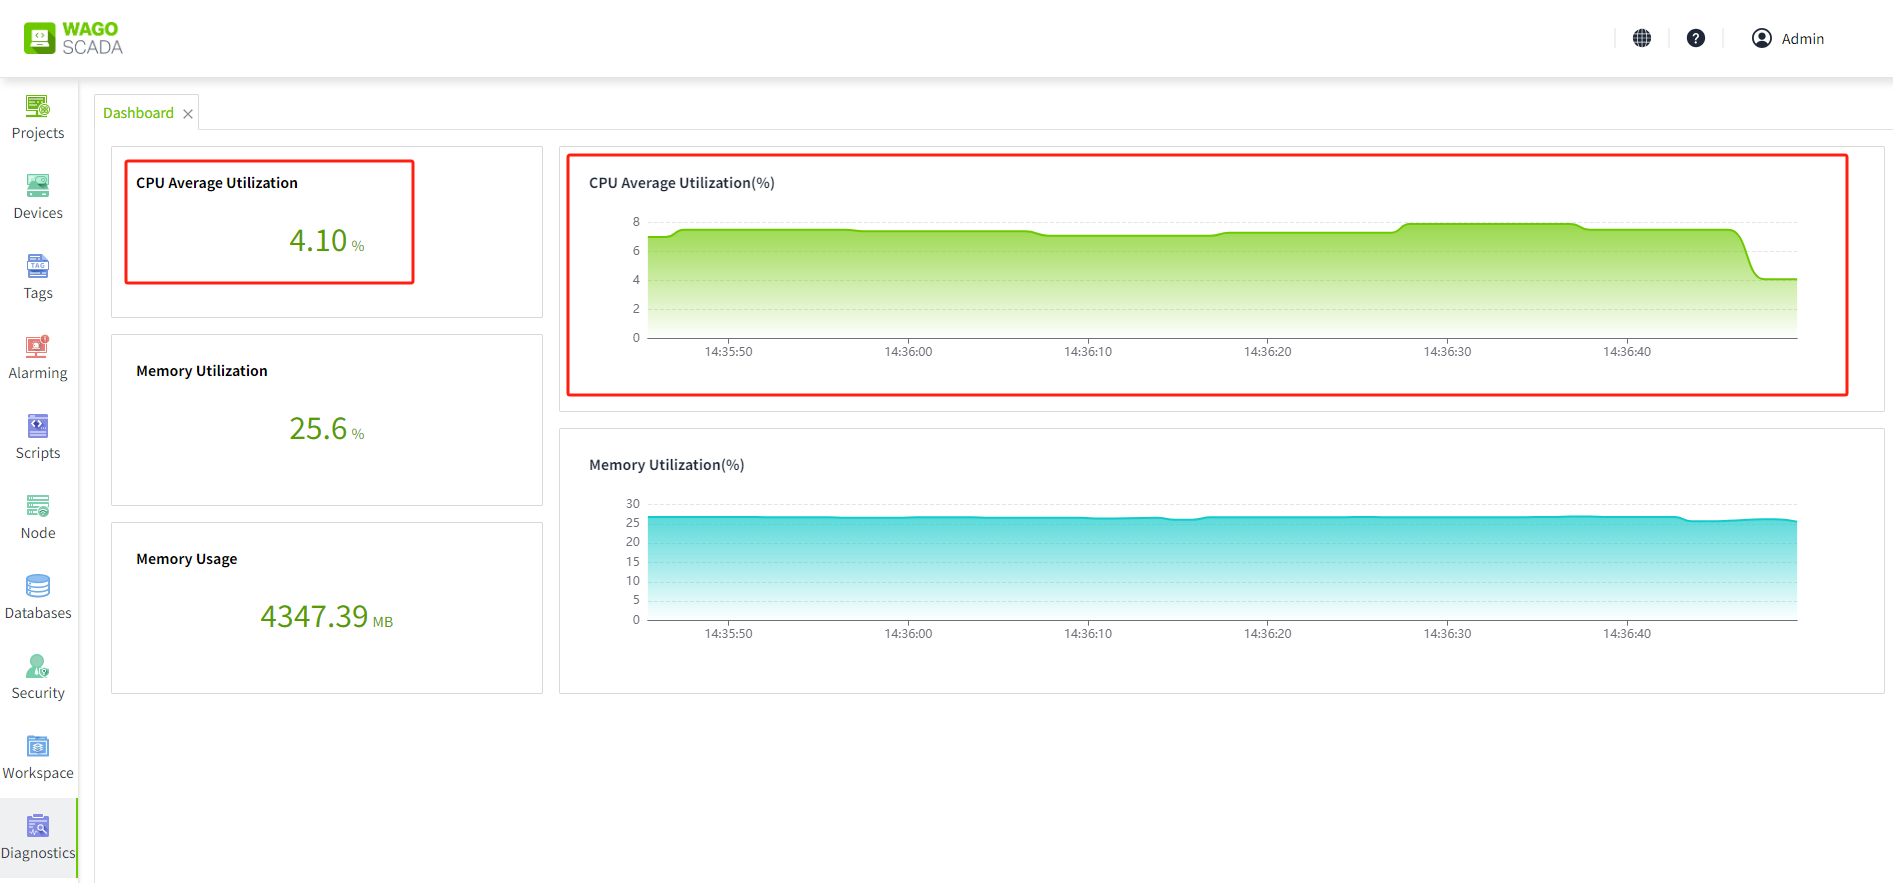
Task: Switch to the Dashboard tab
Action: [x=138, y=113]
